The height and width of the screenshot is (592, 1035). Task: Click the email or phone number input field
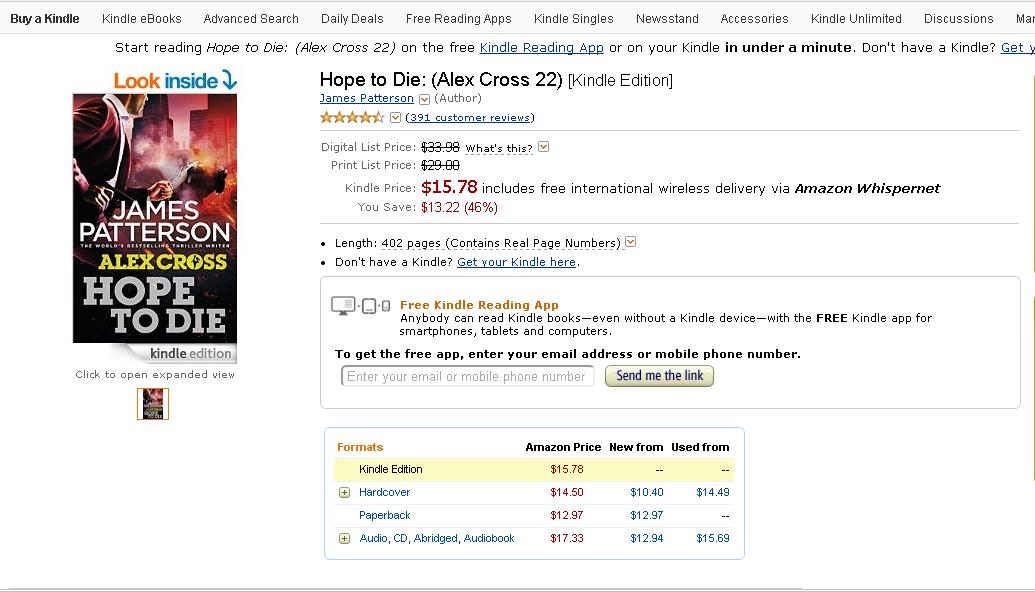(x=466, y=376)
